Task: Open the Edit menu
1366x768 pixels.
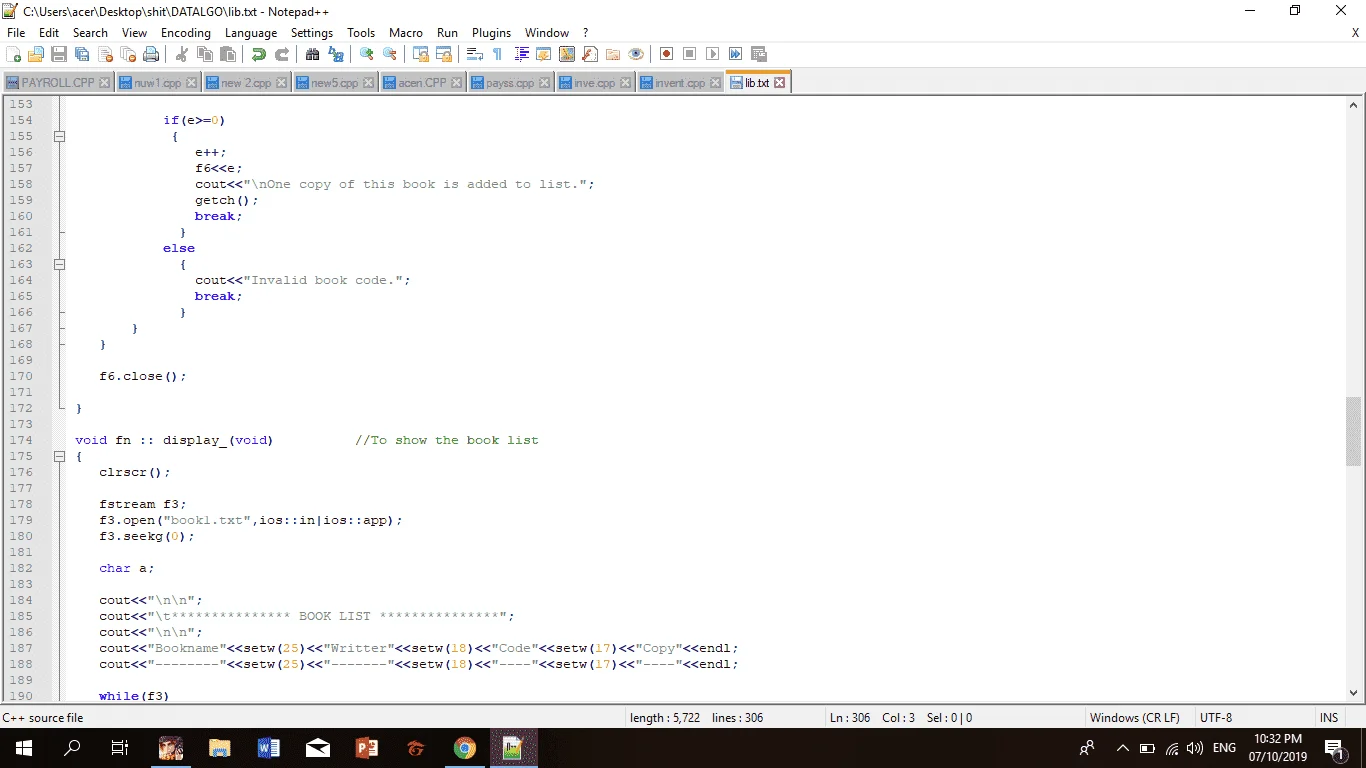Action: (49, 33)
